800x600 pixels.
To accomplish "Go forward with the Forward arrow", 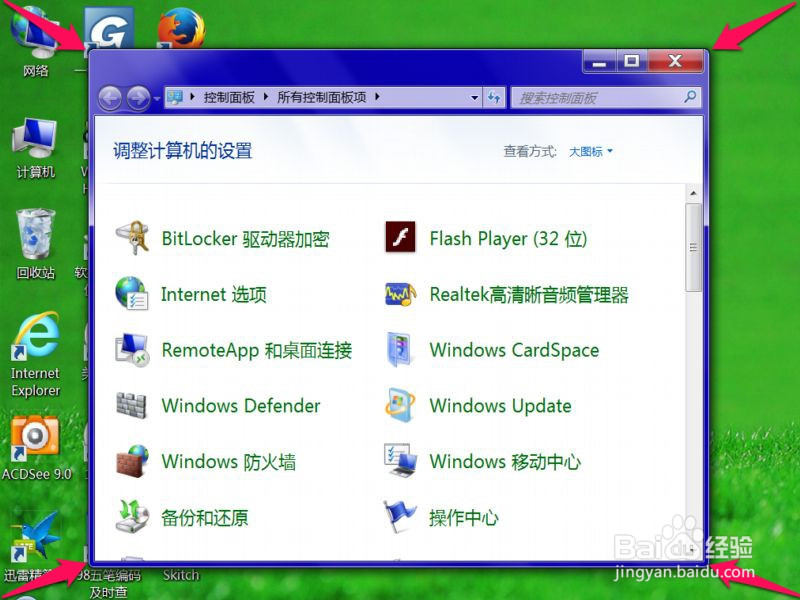I will (138, 98).
